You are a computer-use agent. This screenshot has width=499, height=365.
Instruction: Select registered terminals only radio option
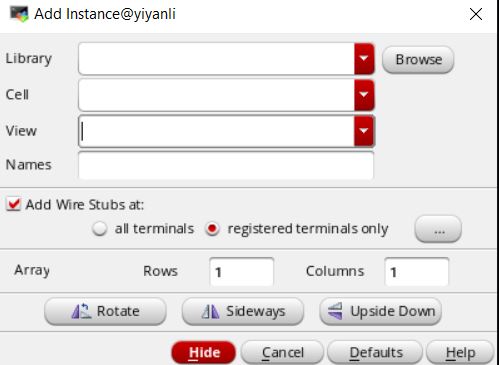click(x=212, y=229)
